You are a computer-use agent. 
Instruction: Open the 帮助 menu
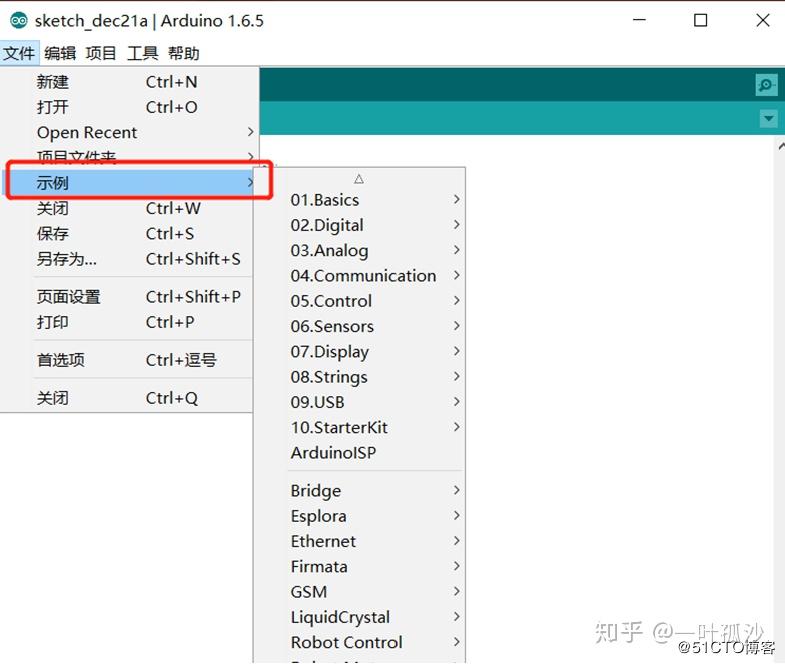tap(183, 53)
